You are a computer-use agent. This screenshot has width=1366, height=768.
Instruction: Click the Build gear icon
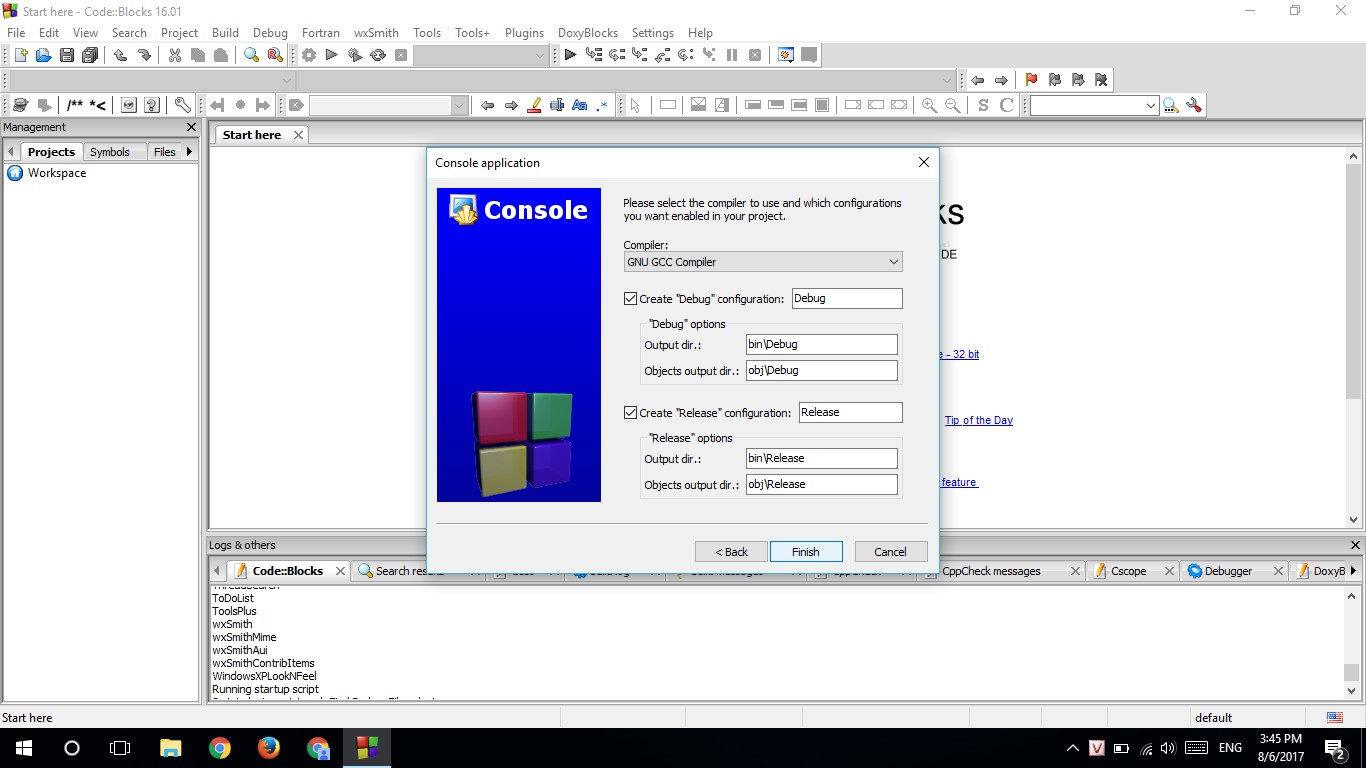(309, 55)
